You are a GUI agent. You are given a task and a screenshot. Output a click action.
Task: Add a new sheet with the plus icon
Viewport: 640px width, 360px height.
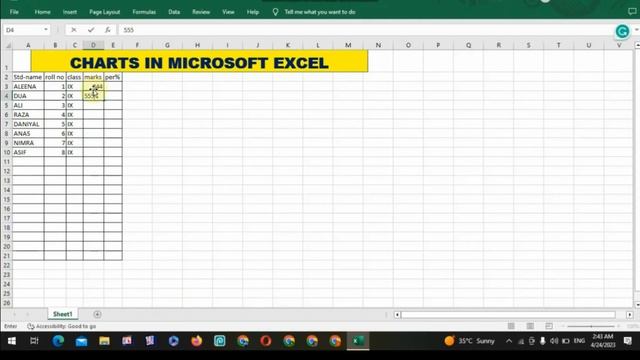point(97,314)
